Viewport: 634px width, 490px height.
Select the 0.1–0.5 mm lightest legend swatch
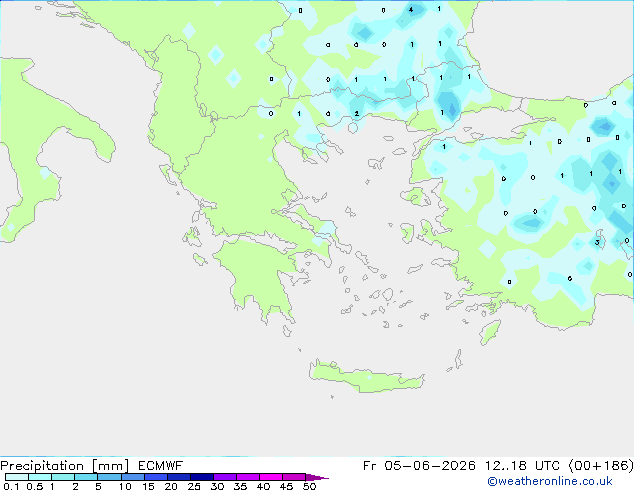click(17, 477)
